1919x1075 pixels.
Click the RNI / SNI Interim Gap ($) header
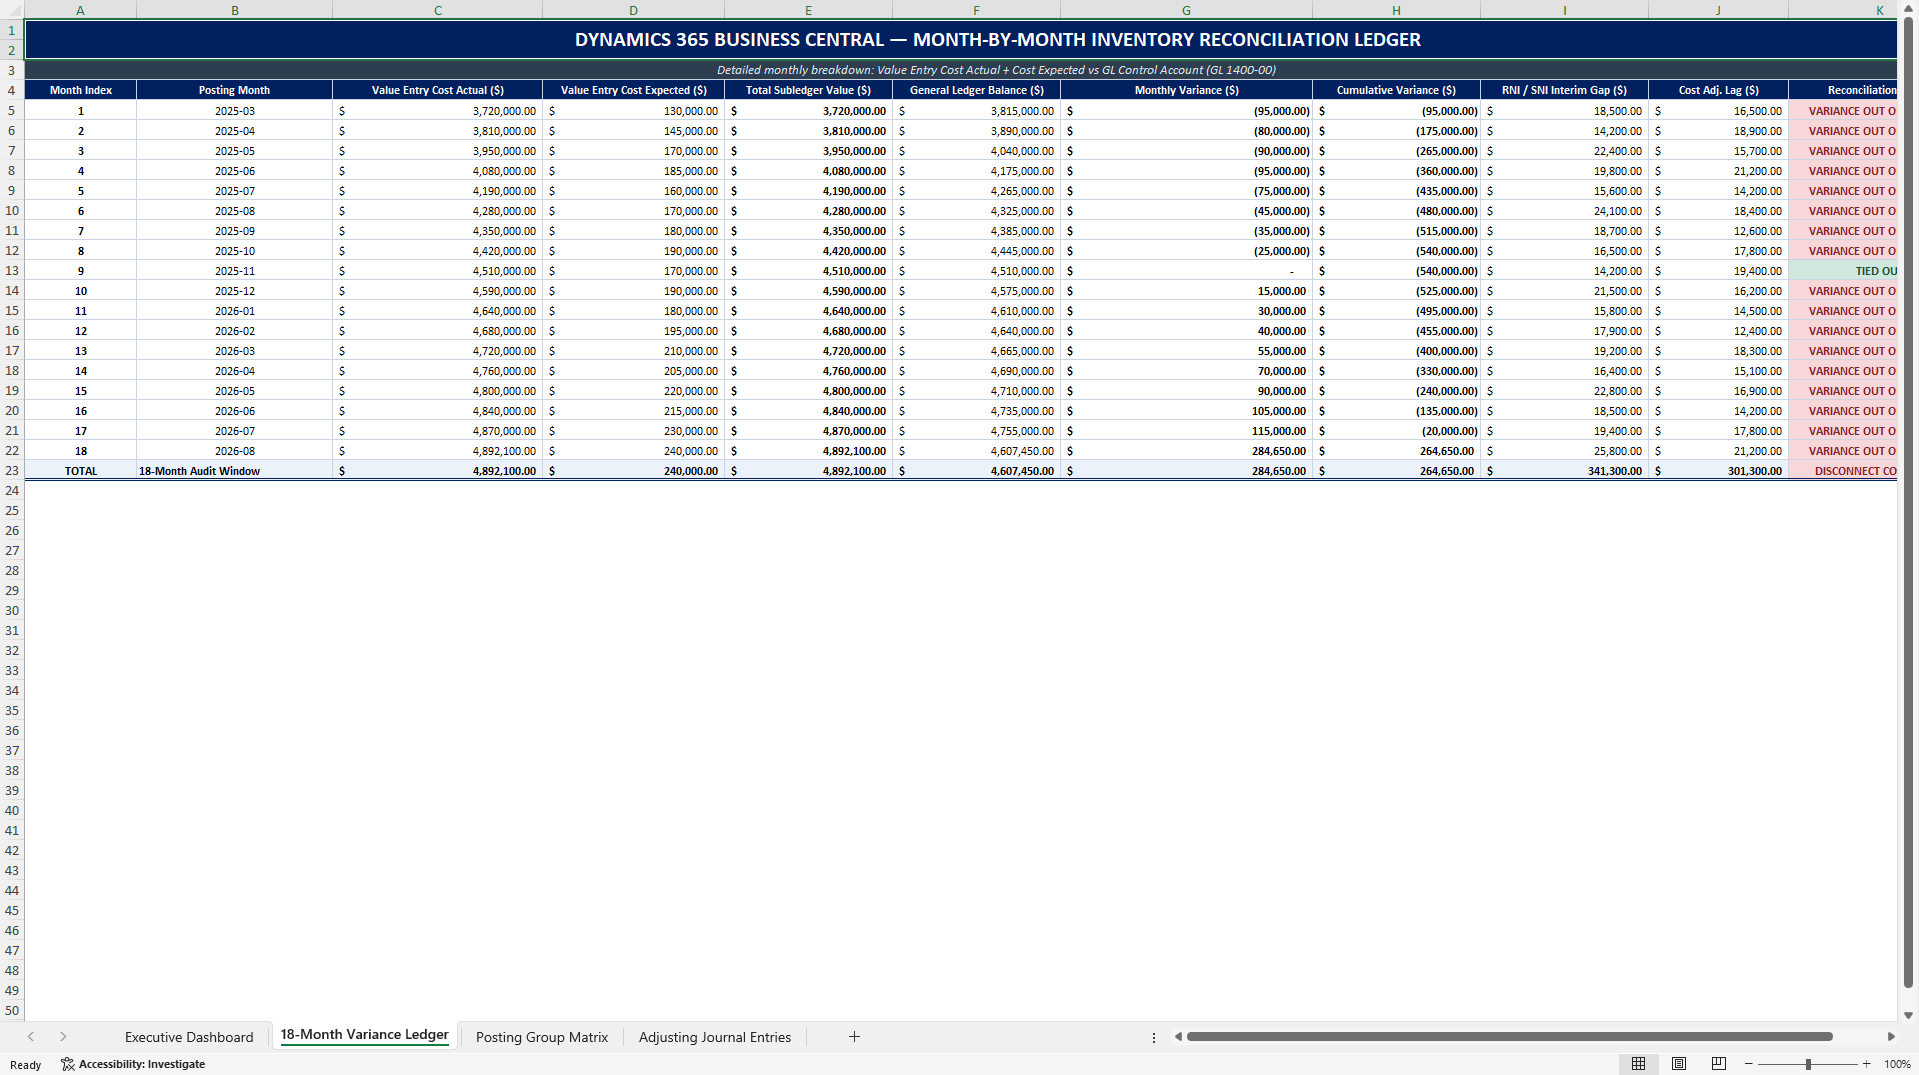[x=1564, y=90]
